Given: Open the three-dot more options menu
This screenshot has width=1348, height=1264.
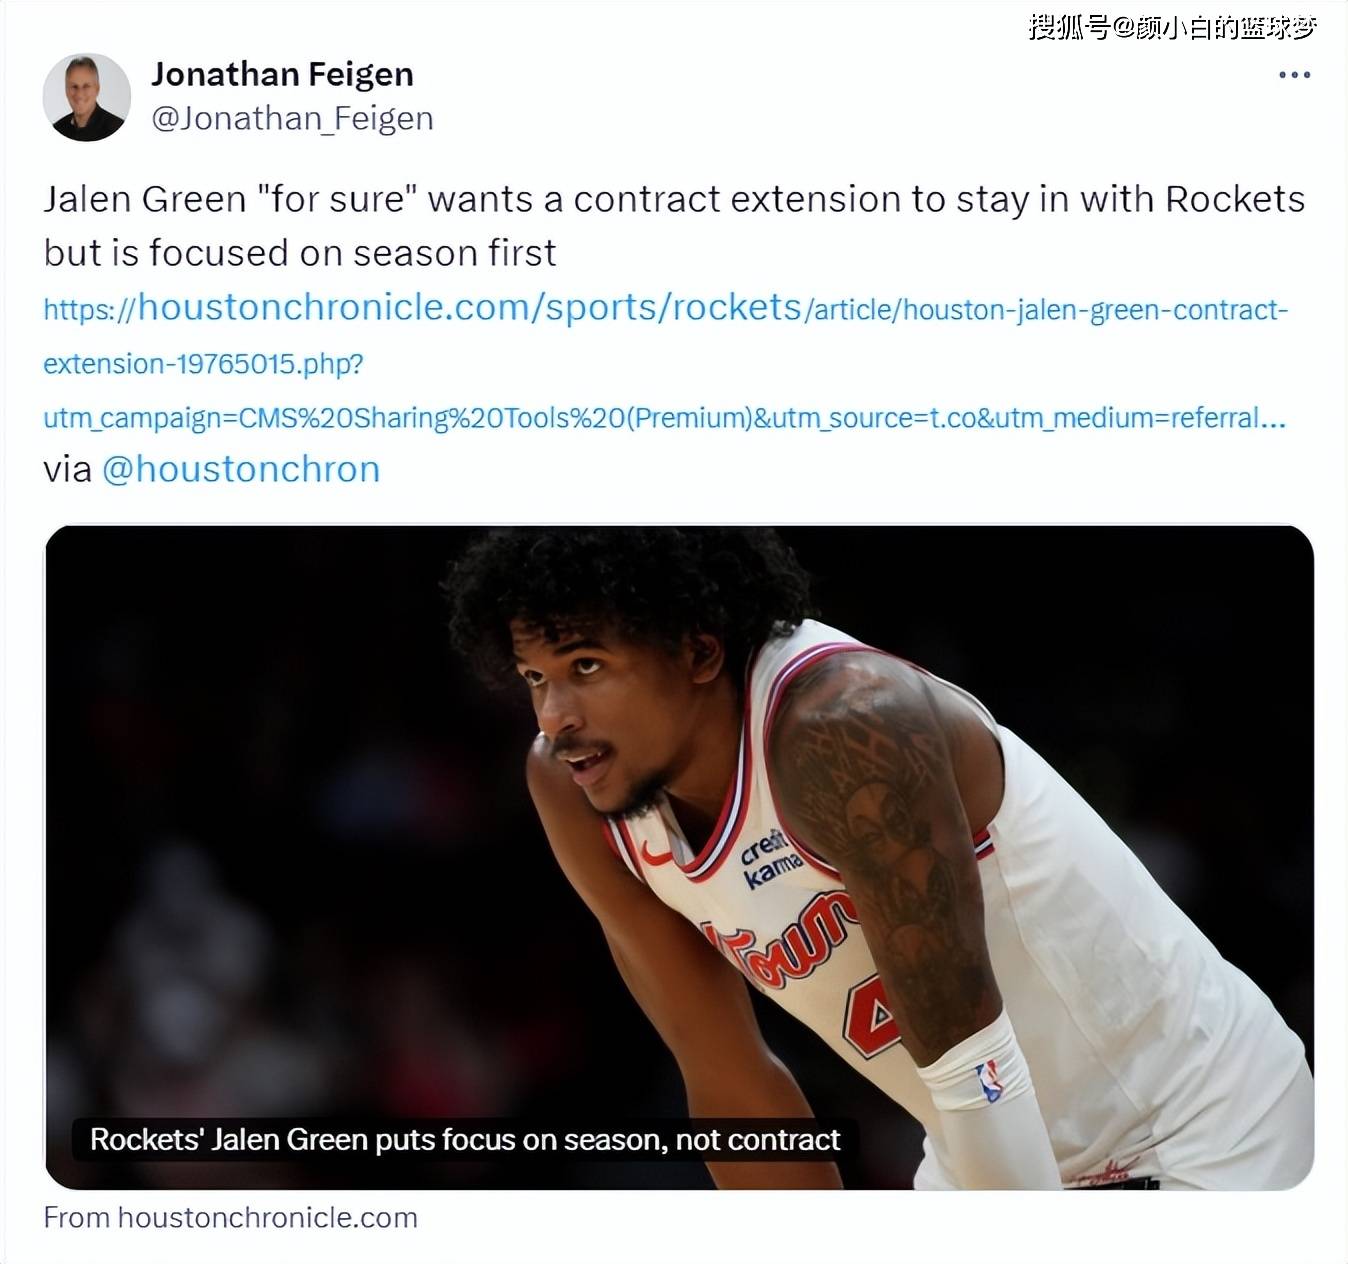Looking at the screenshot, I should tap(1294, 75).
